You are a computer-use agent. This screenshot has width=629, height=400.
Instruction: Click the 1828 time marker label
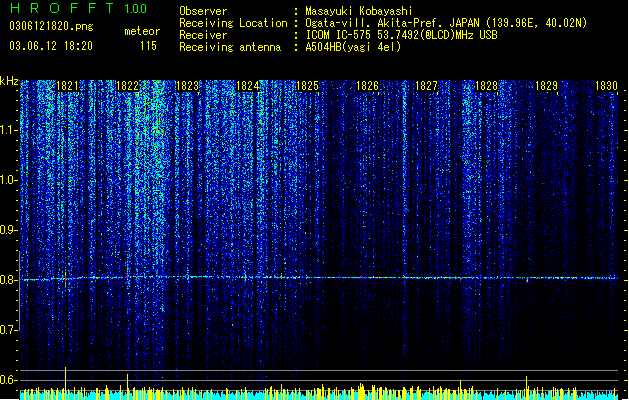[x=486, y=86]
